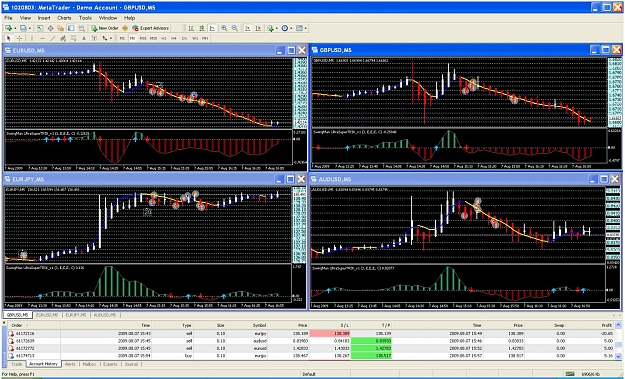The width and height of the screenshot is (625, 379).
Task: Switch timeframe to D1
Action: (184, 38)
